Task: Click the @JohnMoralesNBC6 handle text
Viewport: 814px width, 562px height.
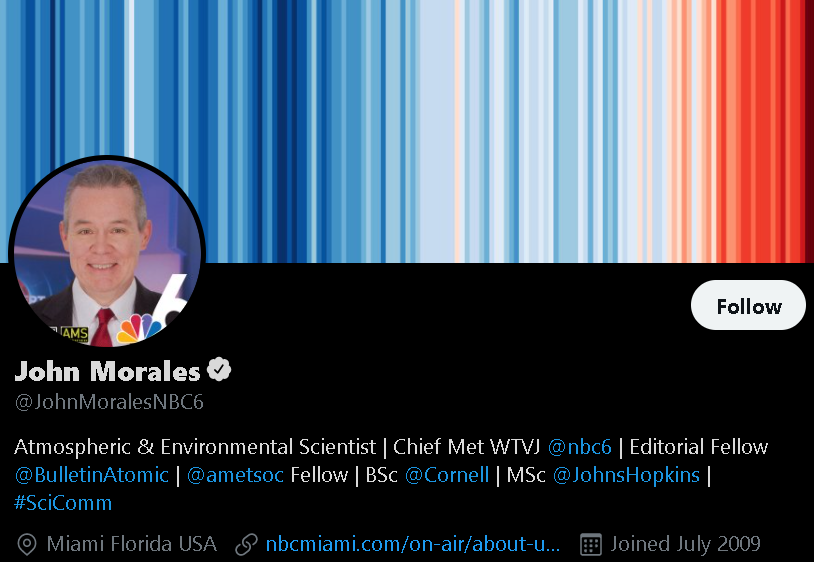Action: [x=109, y=402]
